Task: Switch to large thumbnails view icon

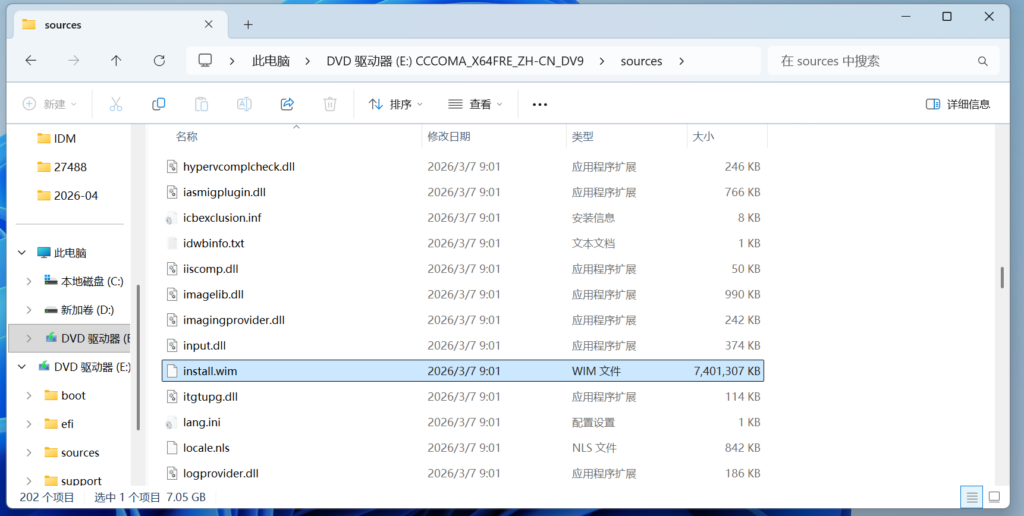Action: pos(995,497)
